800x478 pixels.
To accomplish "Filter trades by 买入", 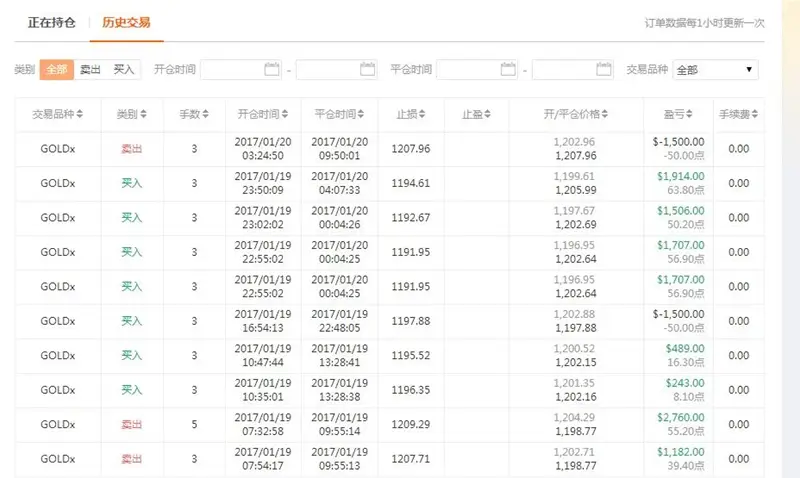I will (123, 69).
